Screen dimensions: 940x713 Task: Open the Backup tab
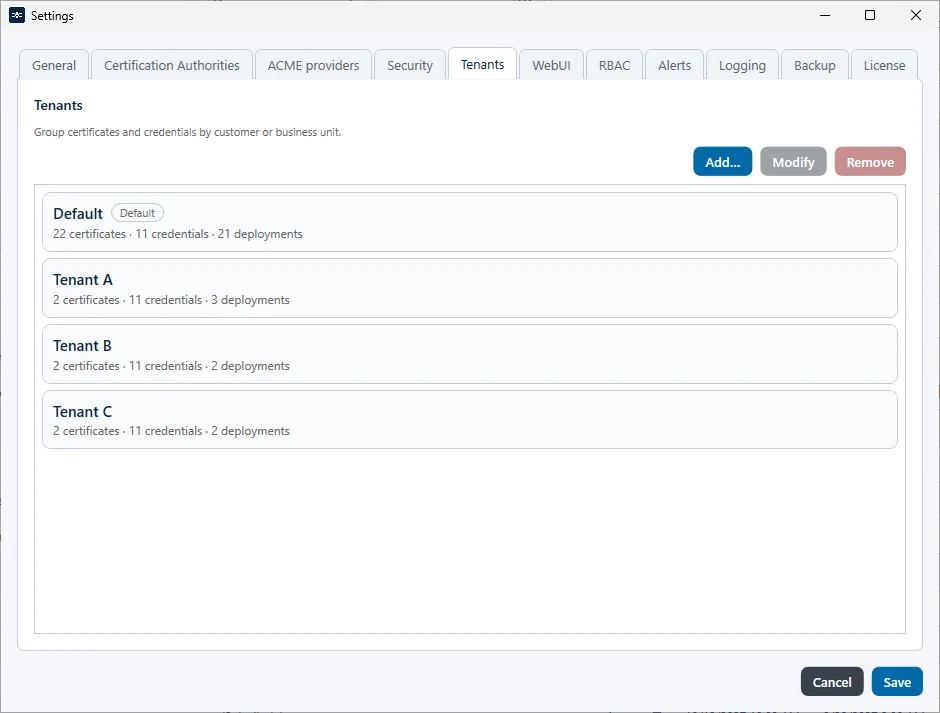click(x=814, y=65)
